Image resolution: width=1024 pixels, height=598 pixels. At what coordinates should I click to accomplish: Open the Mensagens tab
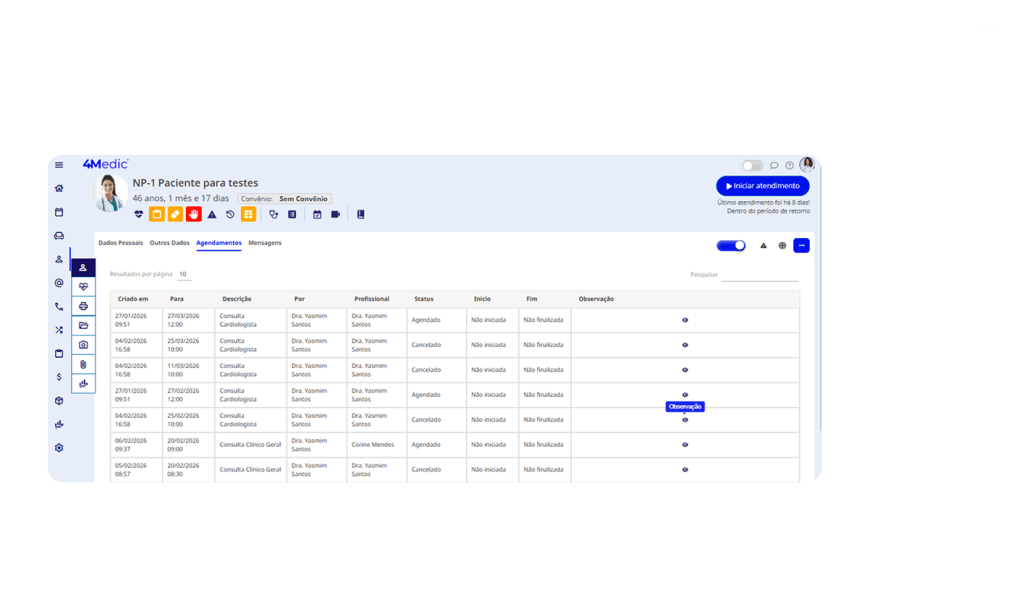265,243
